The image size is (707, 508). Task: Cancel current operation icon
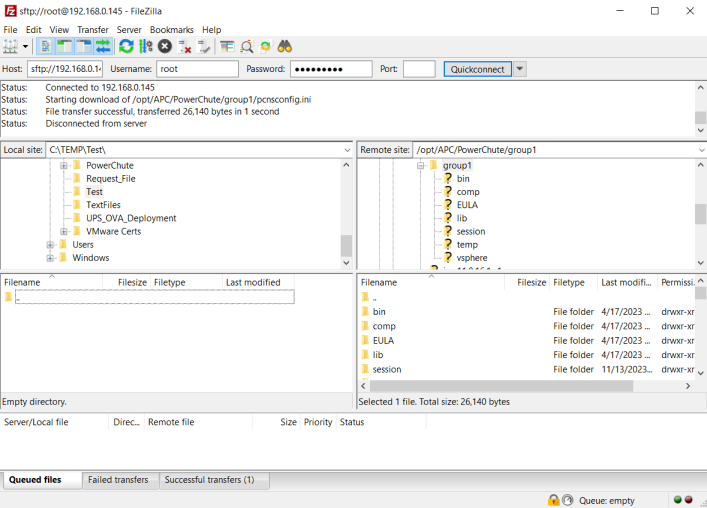[165, 46]
